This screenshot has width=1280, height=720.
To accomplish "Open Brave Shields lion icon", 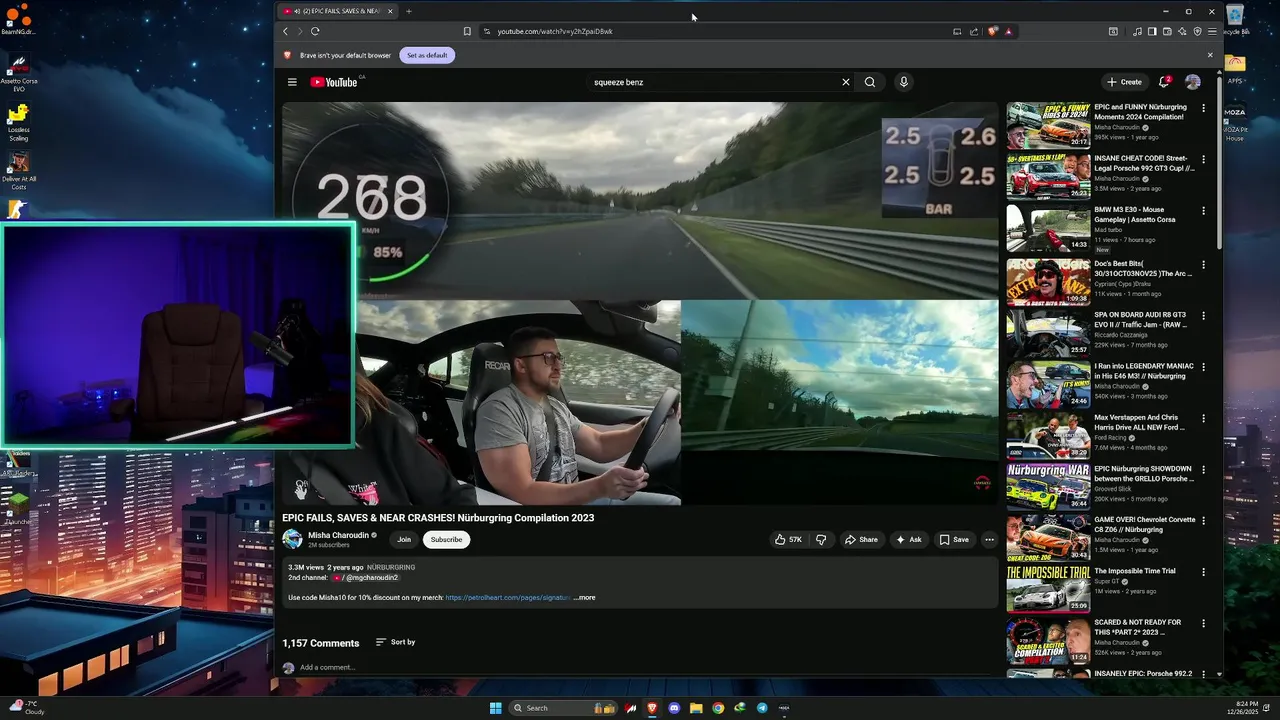I will coord(992,31).
